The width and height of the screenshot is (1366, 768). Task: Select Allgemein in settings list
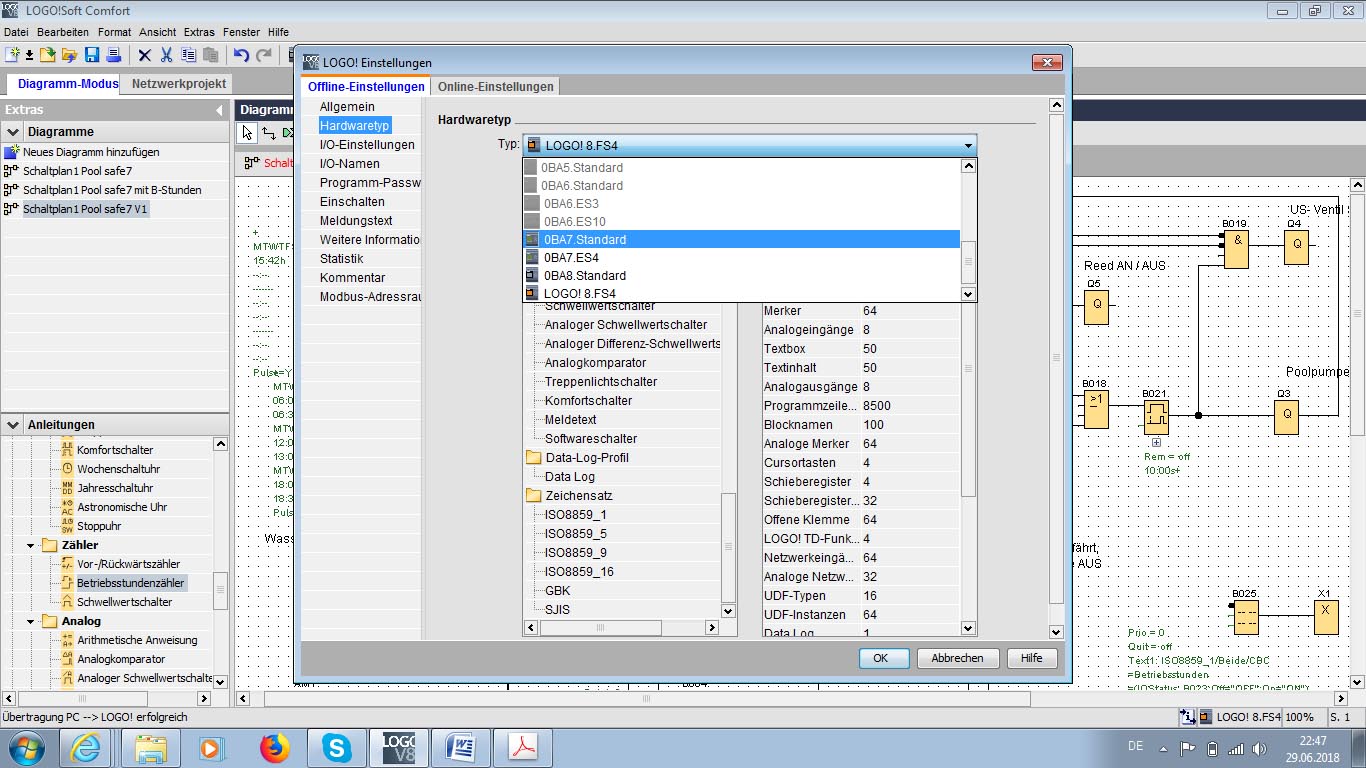[x=347, y=107]
